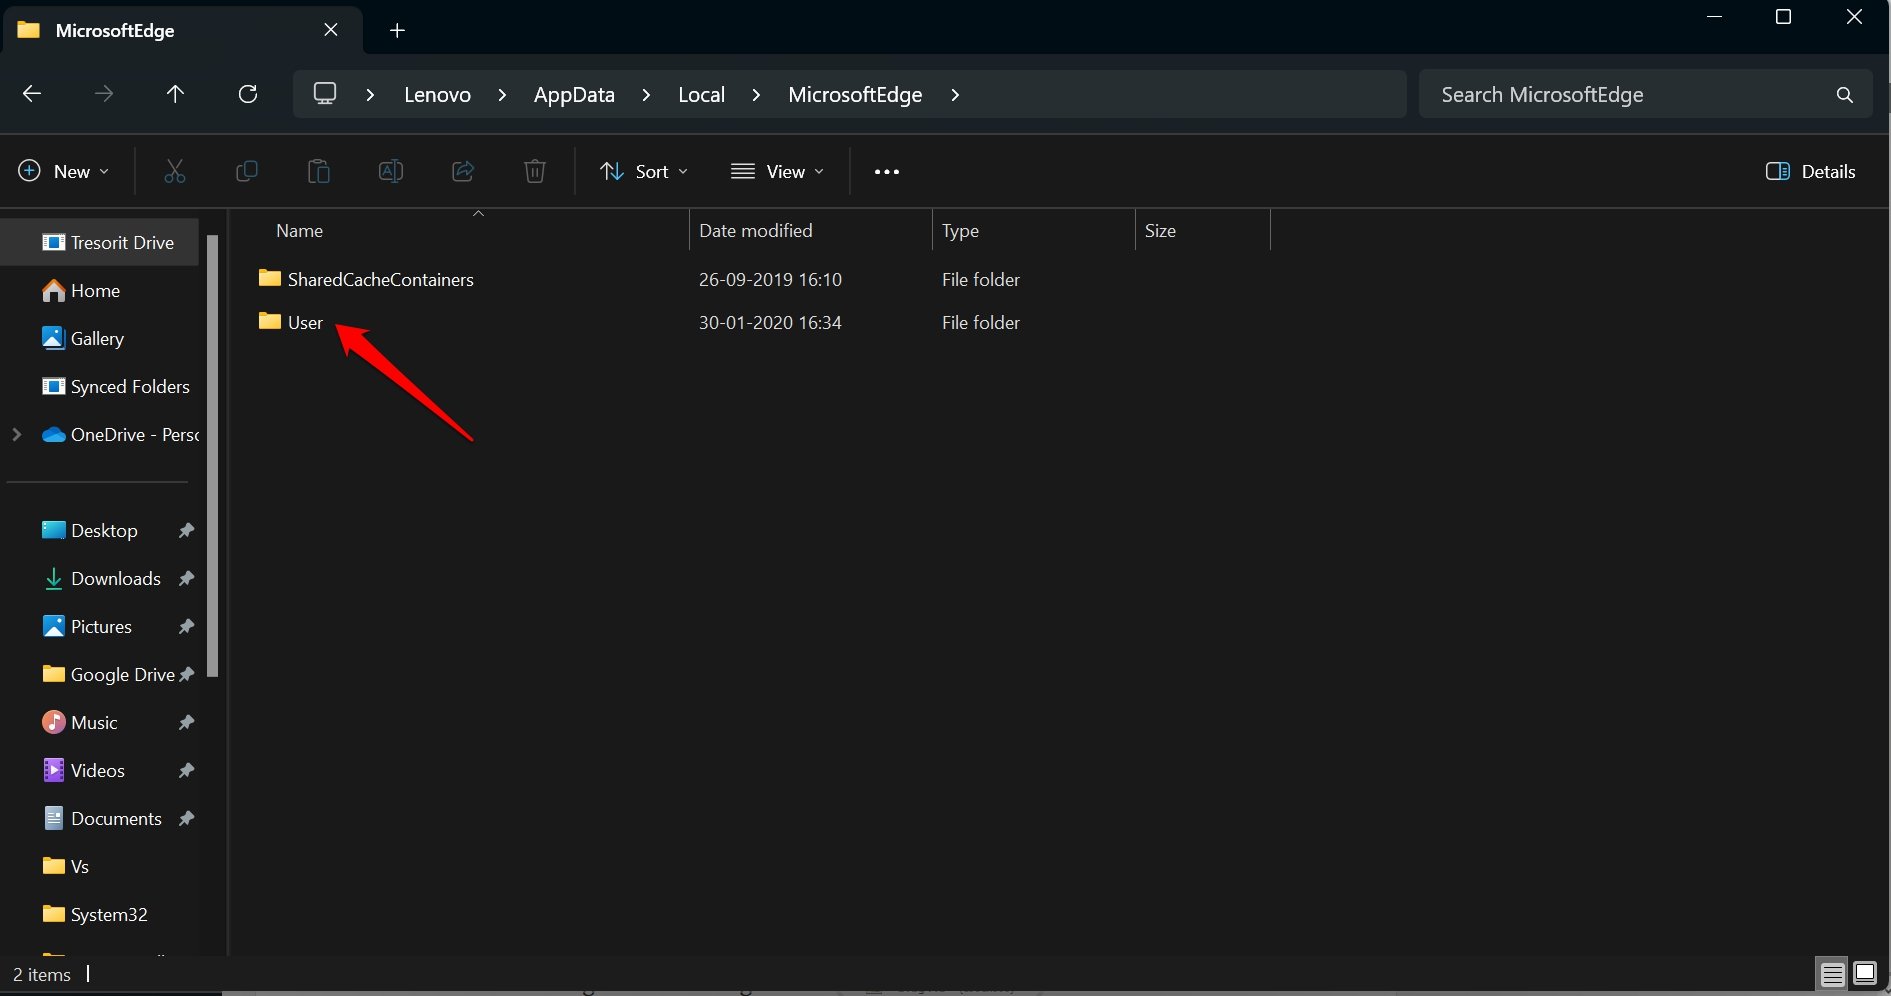Screen dimensions: 1891x996
Task: Expand chevron after MicrosoftEdge in address bar
Action: 955,95
